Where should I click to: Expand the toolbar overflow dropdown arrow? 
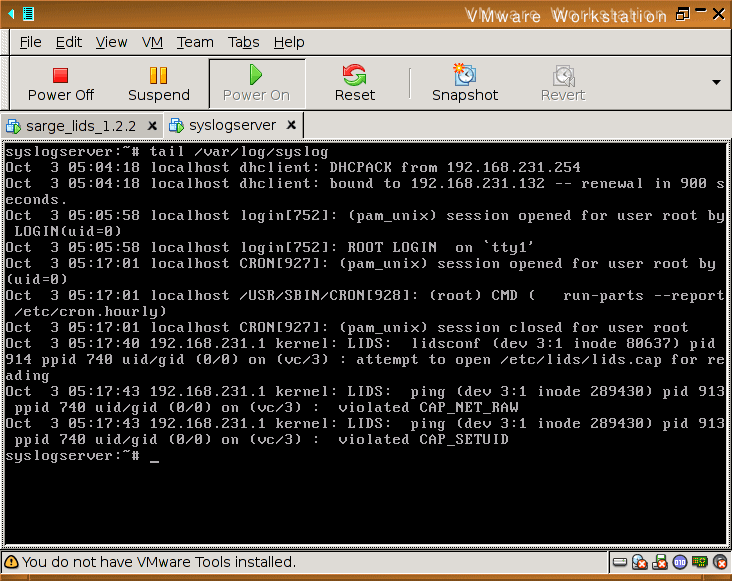716,83
